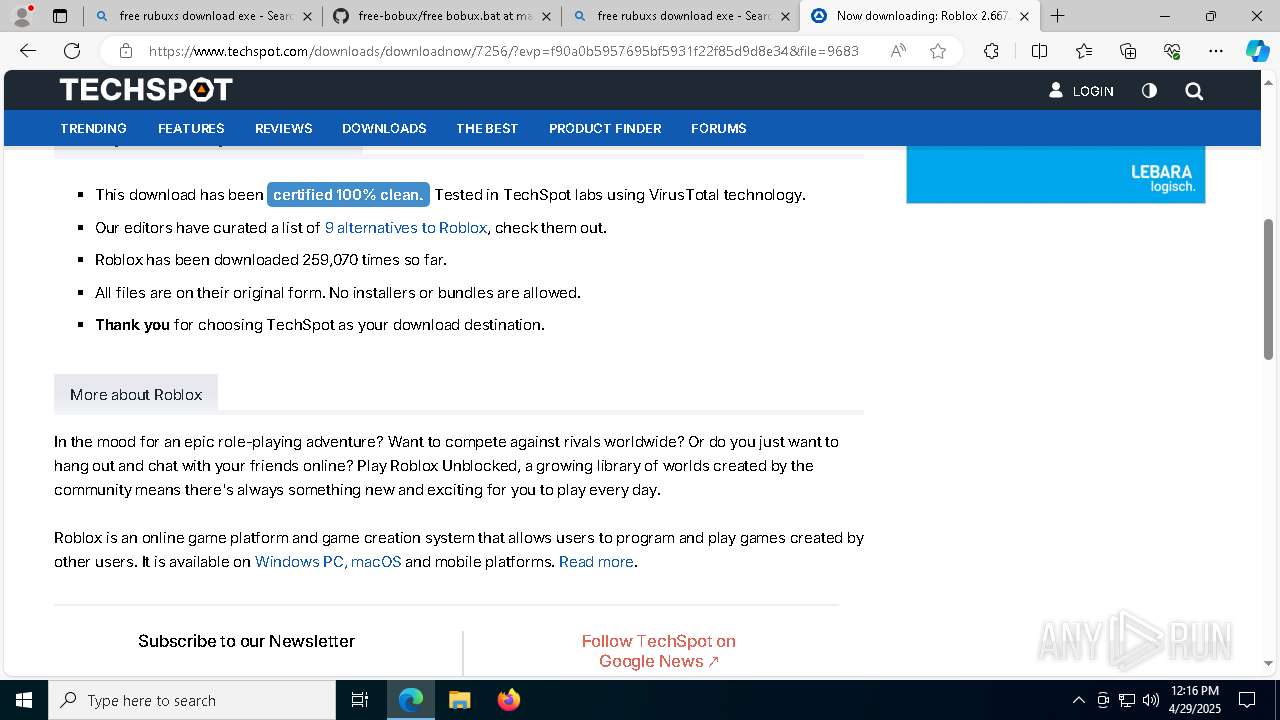This screenshot has width=1280, height=720.
Task: Launch Firefox from taskbar
Action: click(509, 700)
